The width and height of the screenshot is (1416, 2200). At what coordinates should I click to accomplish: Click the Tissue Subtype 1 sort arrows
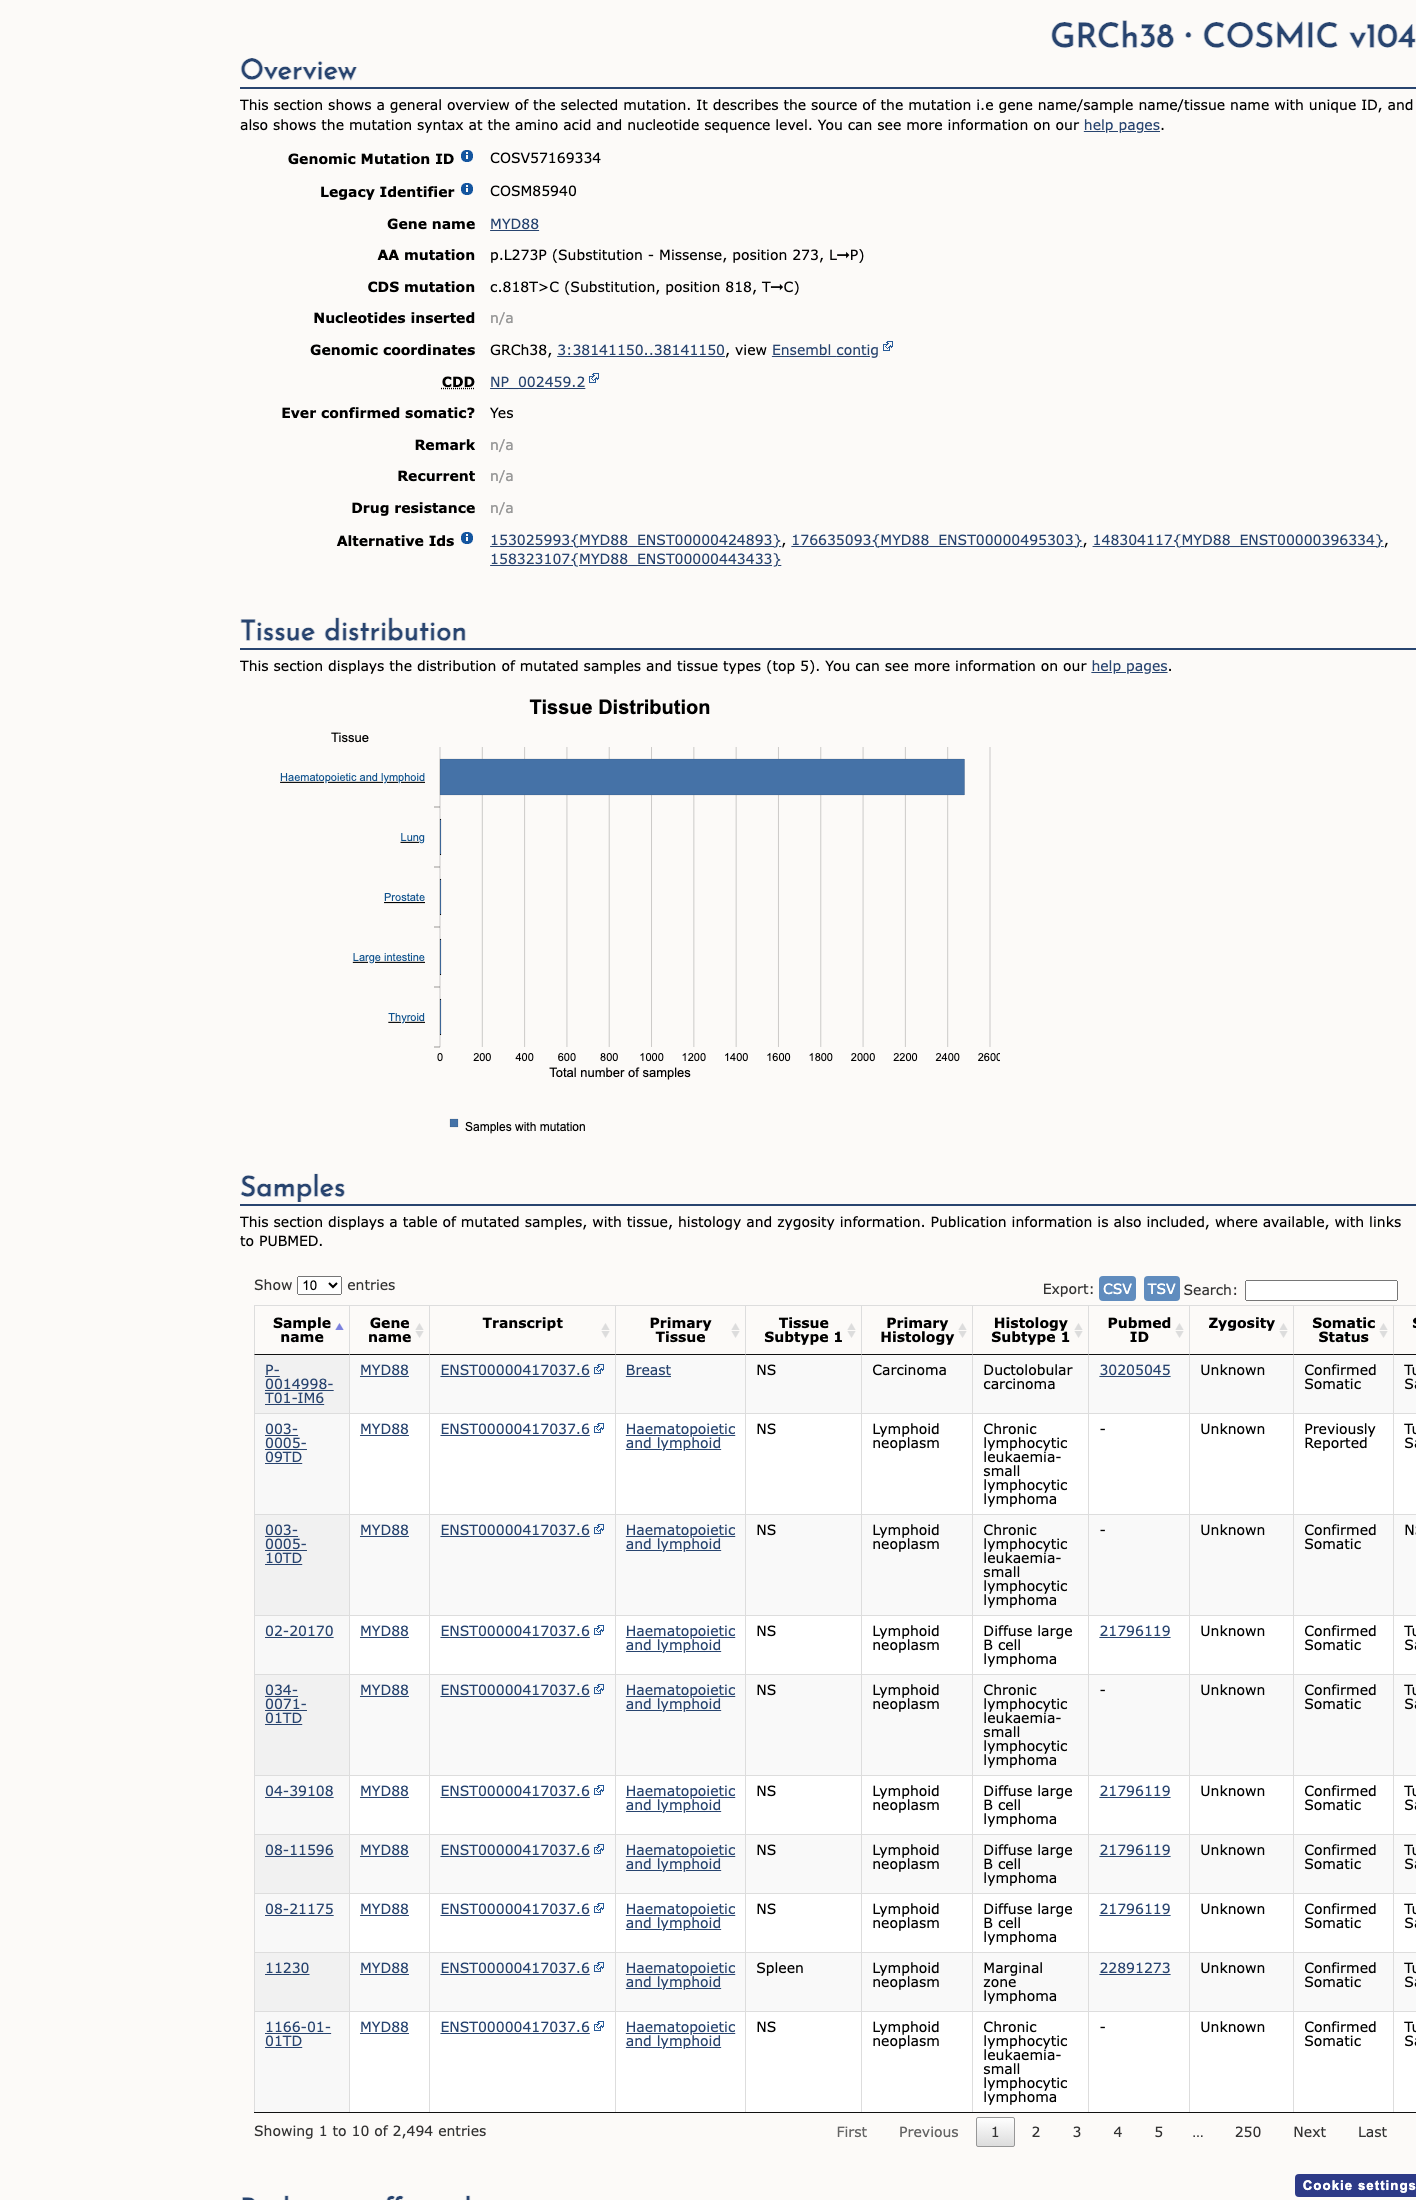pos(851,1331)
